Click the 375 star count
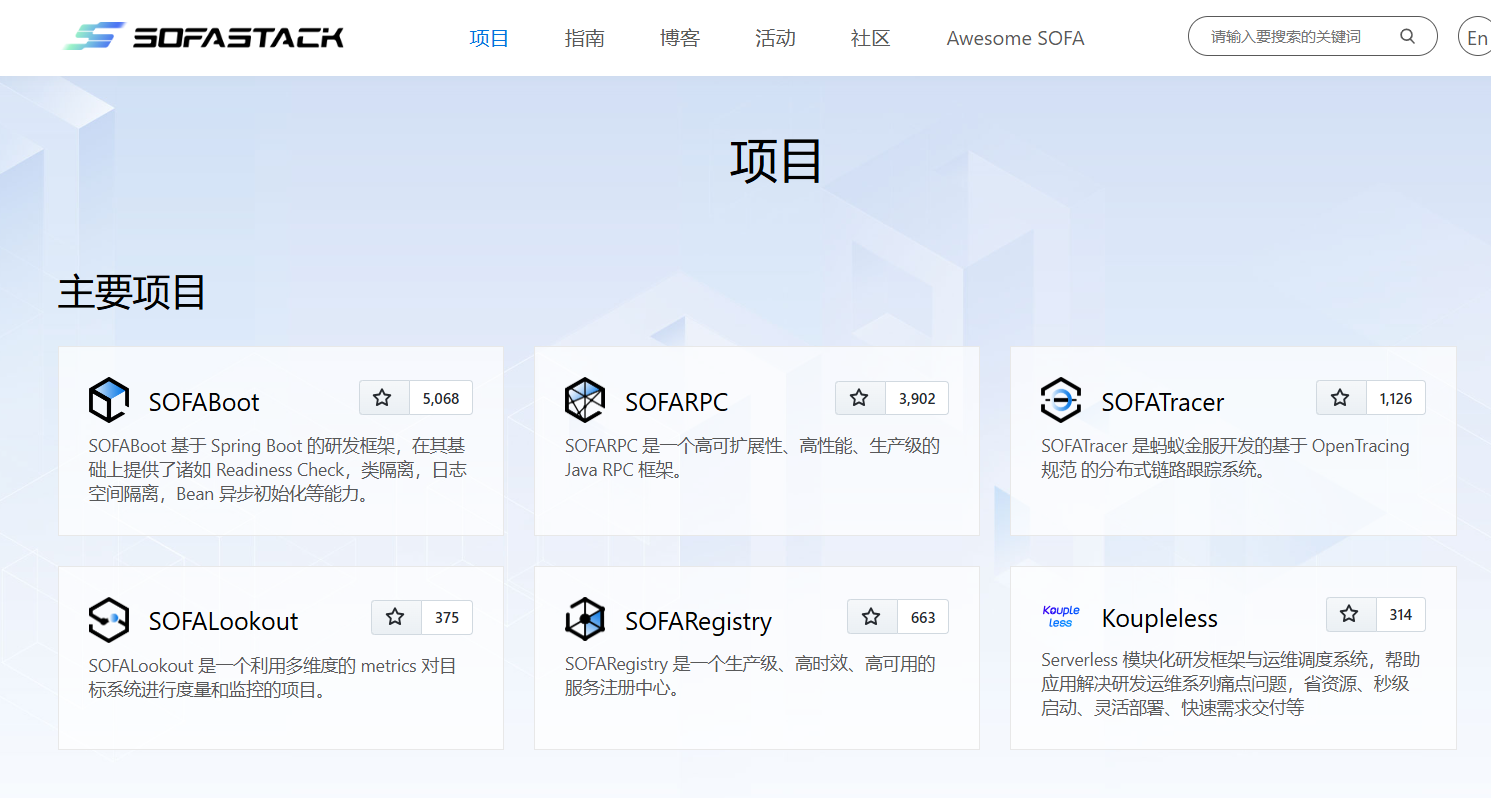Viewport: 1491px width, 798px height. 447,617
